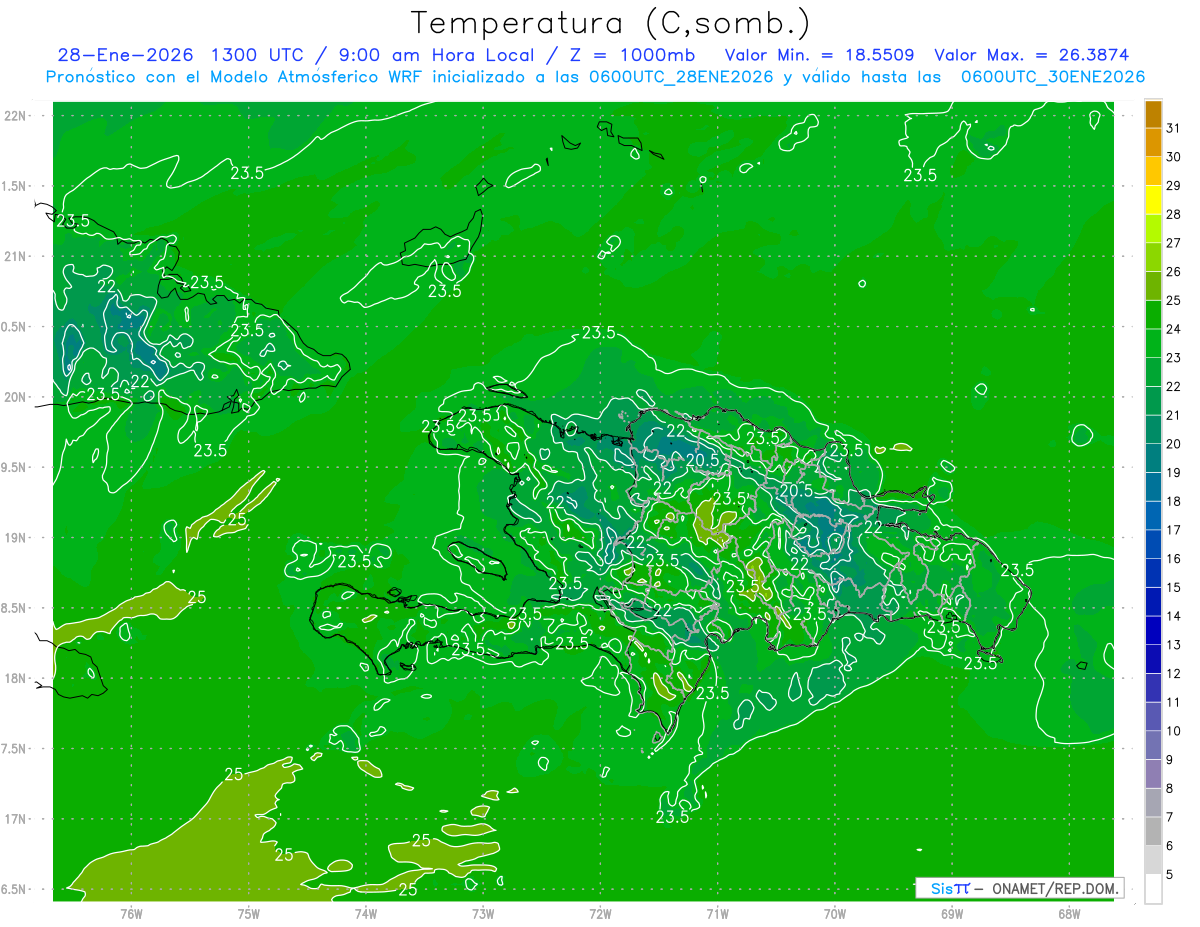The height and width of the screenshot is (927, 1200).
Task: Click the title 'Temperatura (C,somb.)'
Action: pos(611,24)
